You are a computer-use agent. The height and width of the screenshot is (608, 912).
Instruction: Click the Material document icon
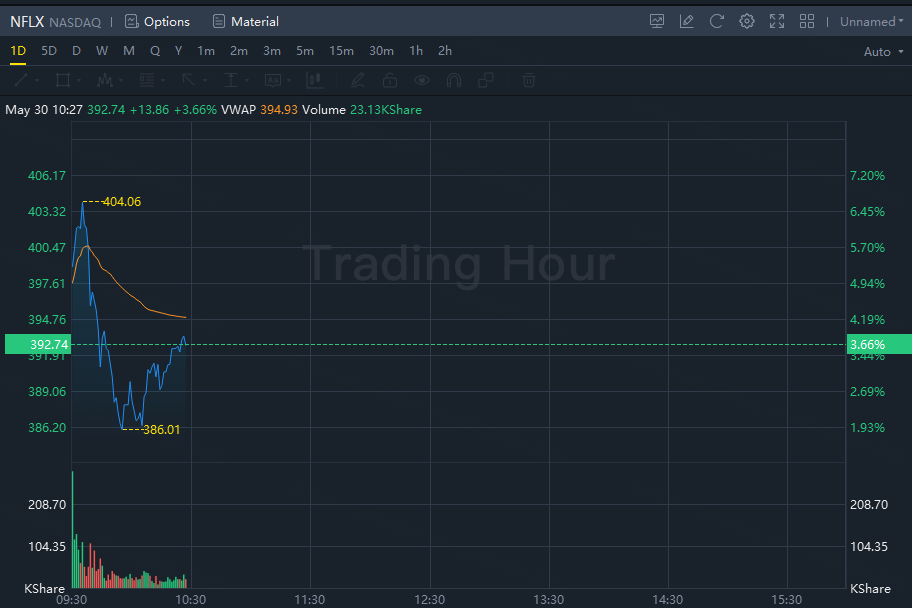[x=219, y=22]
